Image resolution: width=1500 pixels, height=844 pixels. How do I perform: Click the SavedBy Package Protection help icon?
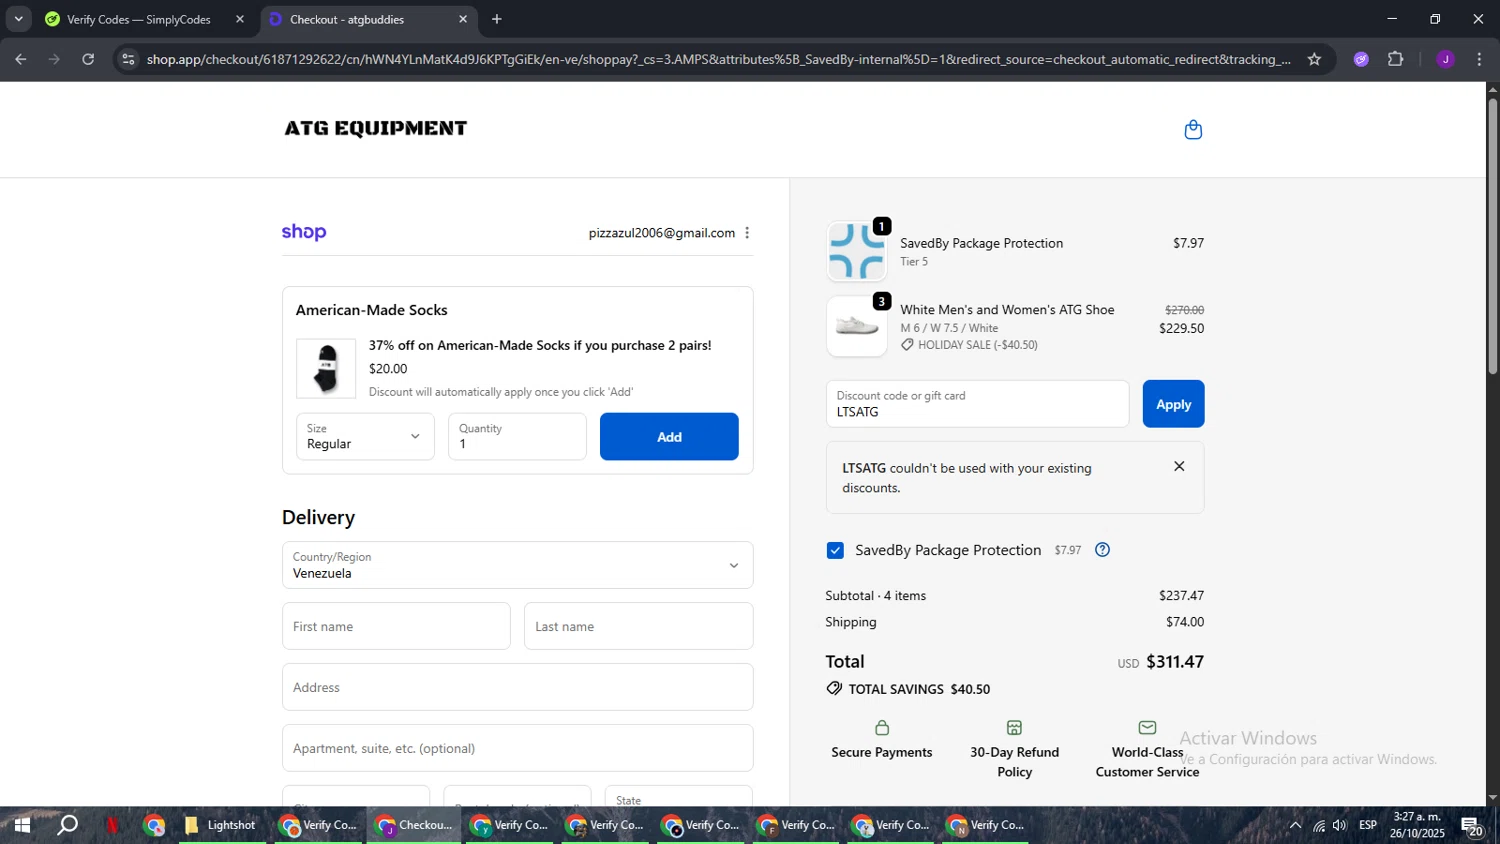point(1102,550)
